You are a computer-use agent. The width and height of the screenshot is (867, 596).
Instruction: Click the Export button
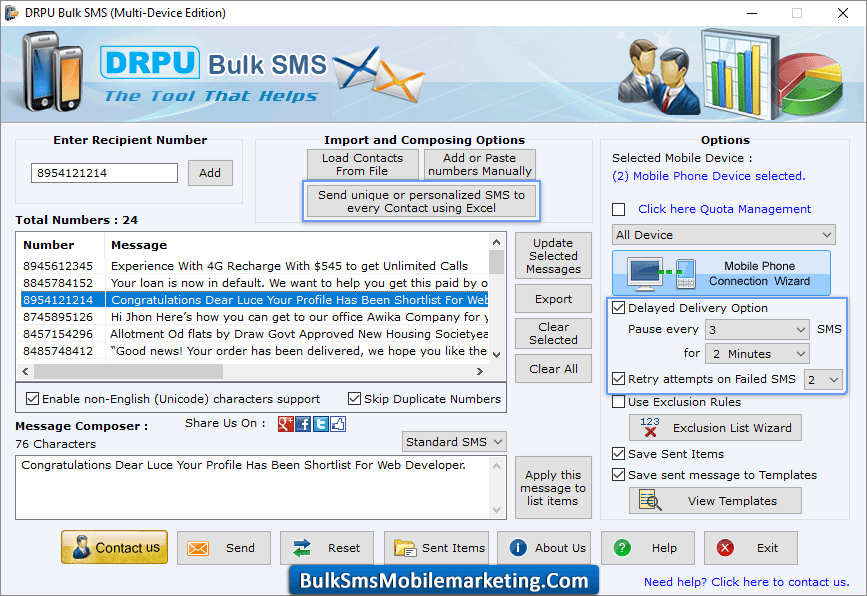coord(553,299)
